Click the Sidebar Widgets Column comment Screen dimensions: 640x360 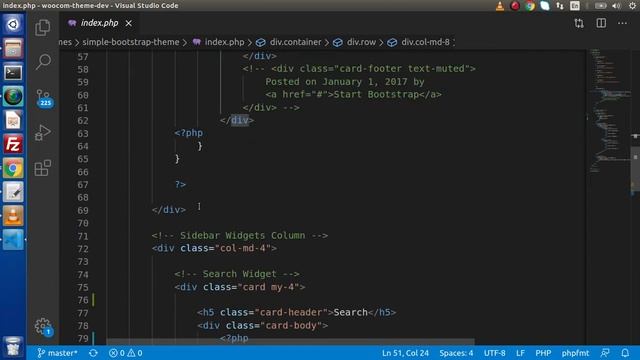240,236
